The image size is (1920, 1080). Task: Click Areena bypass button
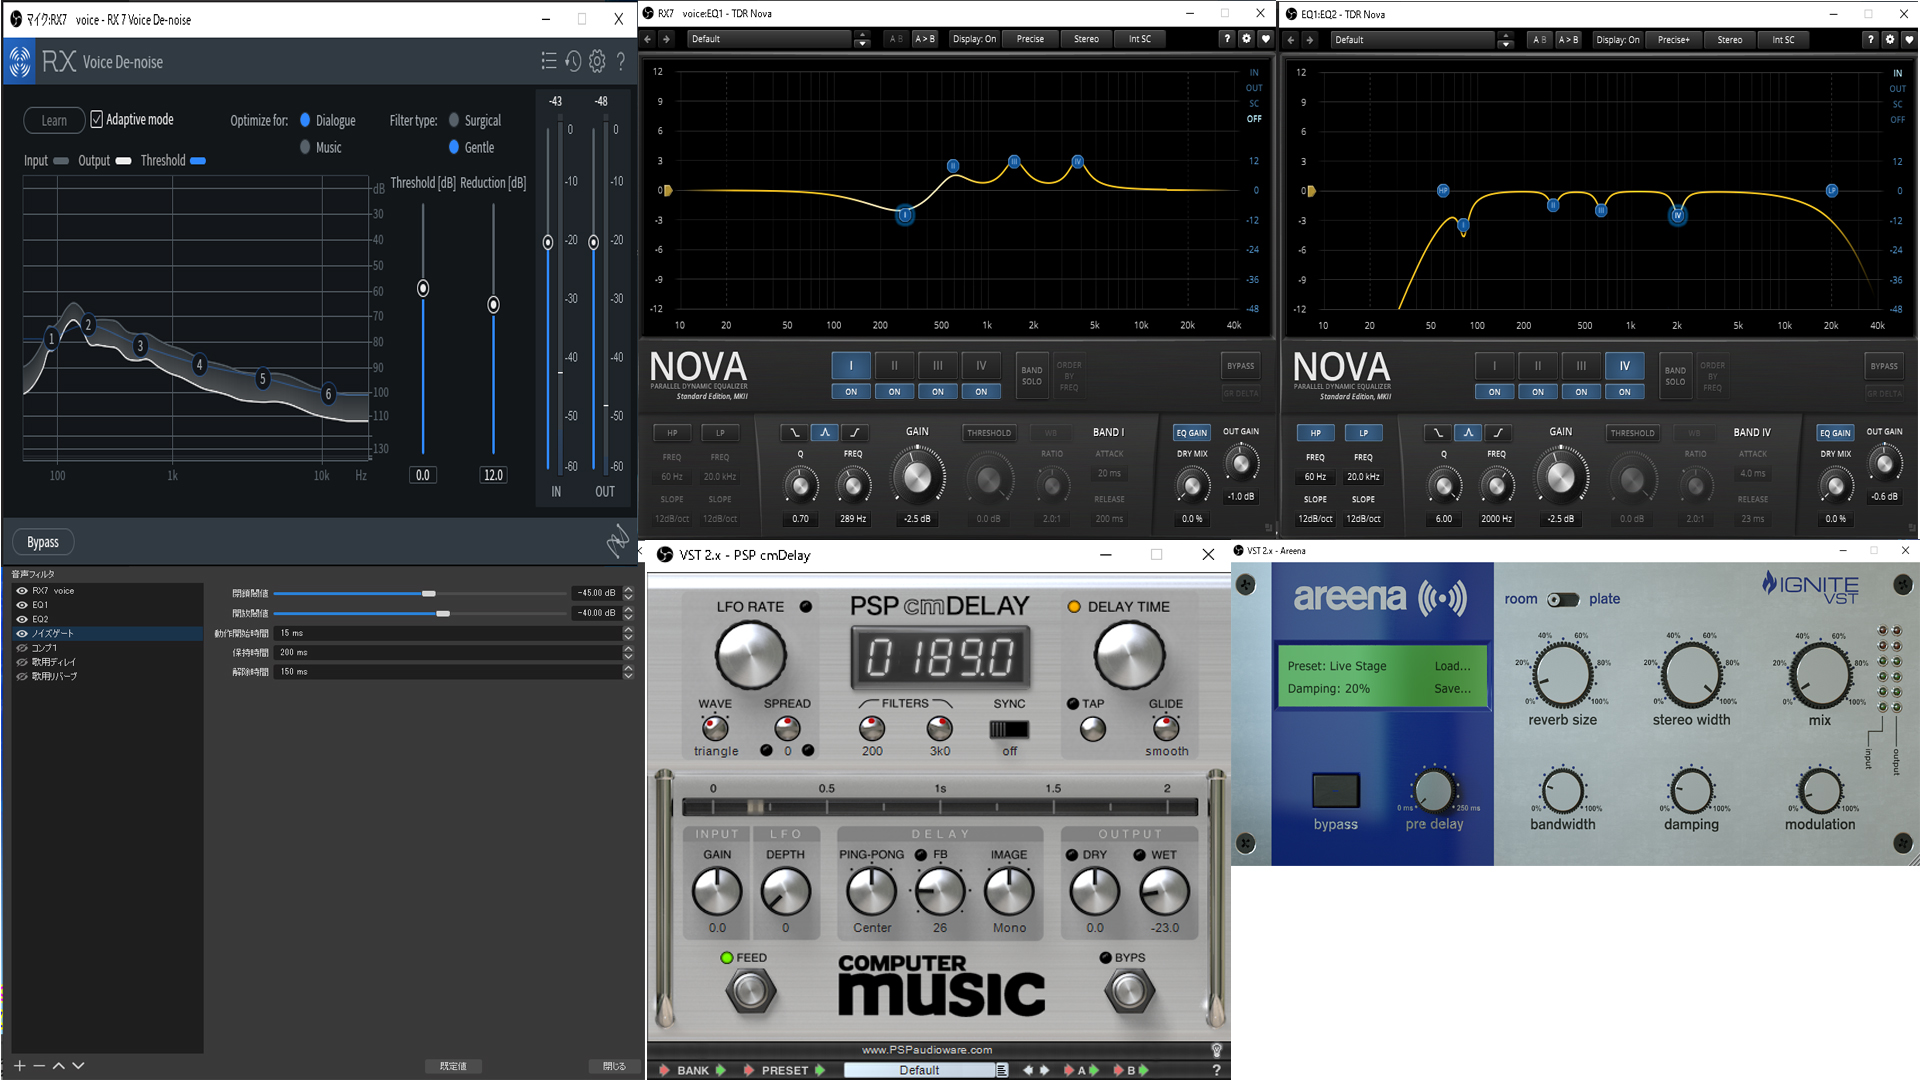pyautogui.click(x=1335, y=790)
